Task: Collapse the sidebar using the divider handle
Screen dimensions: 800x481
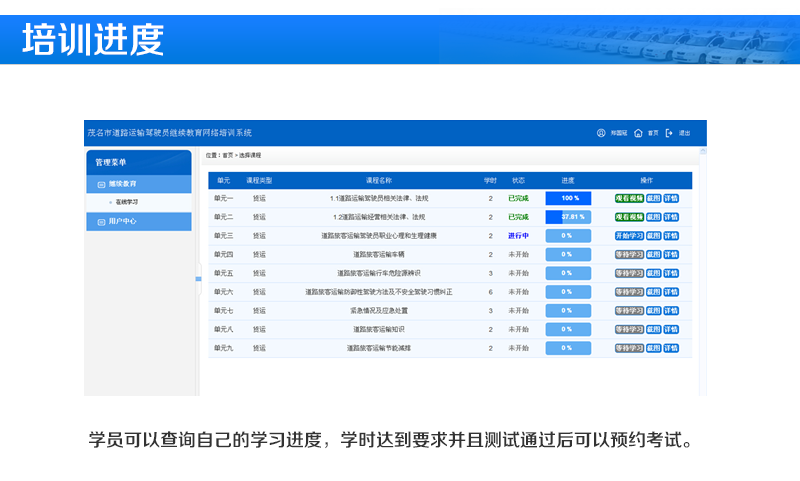Action: 197,279
